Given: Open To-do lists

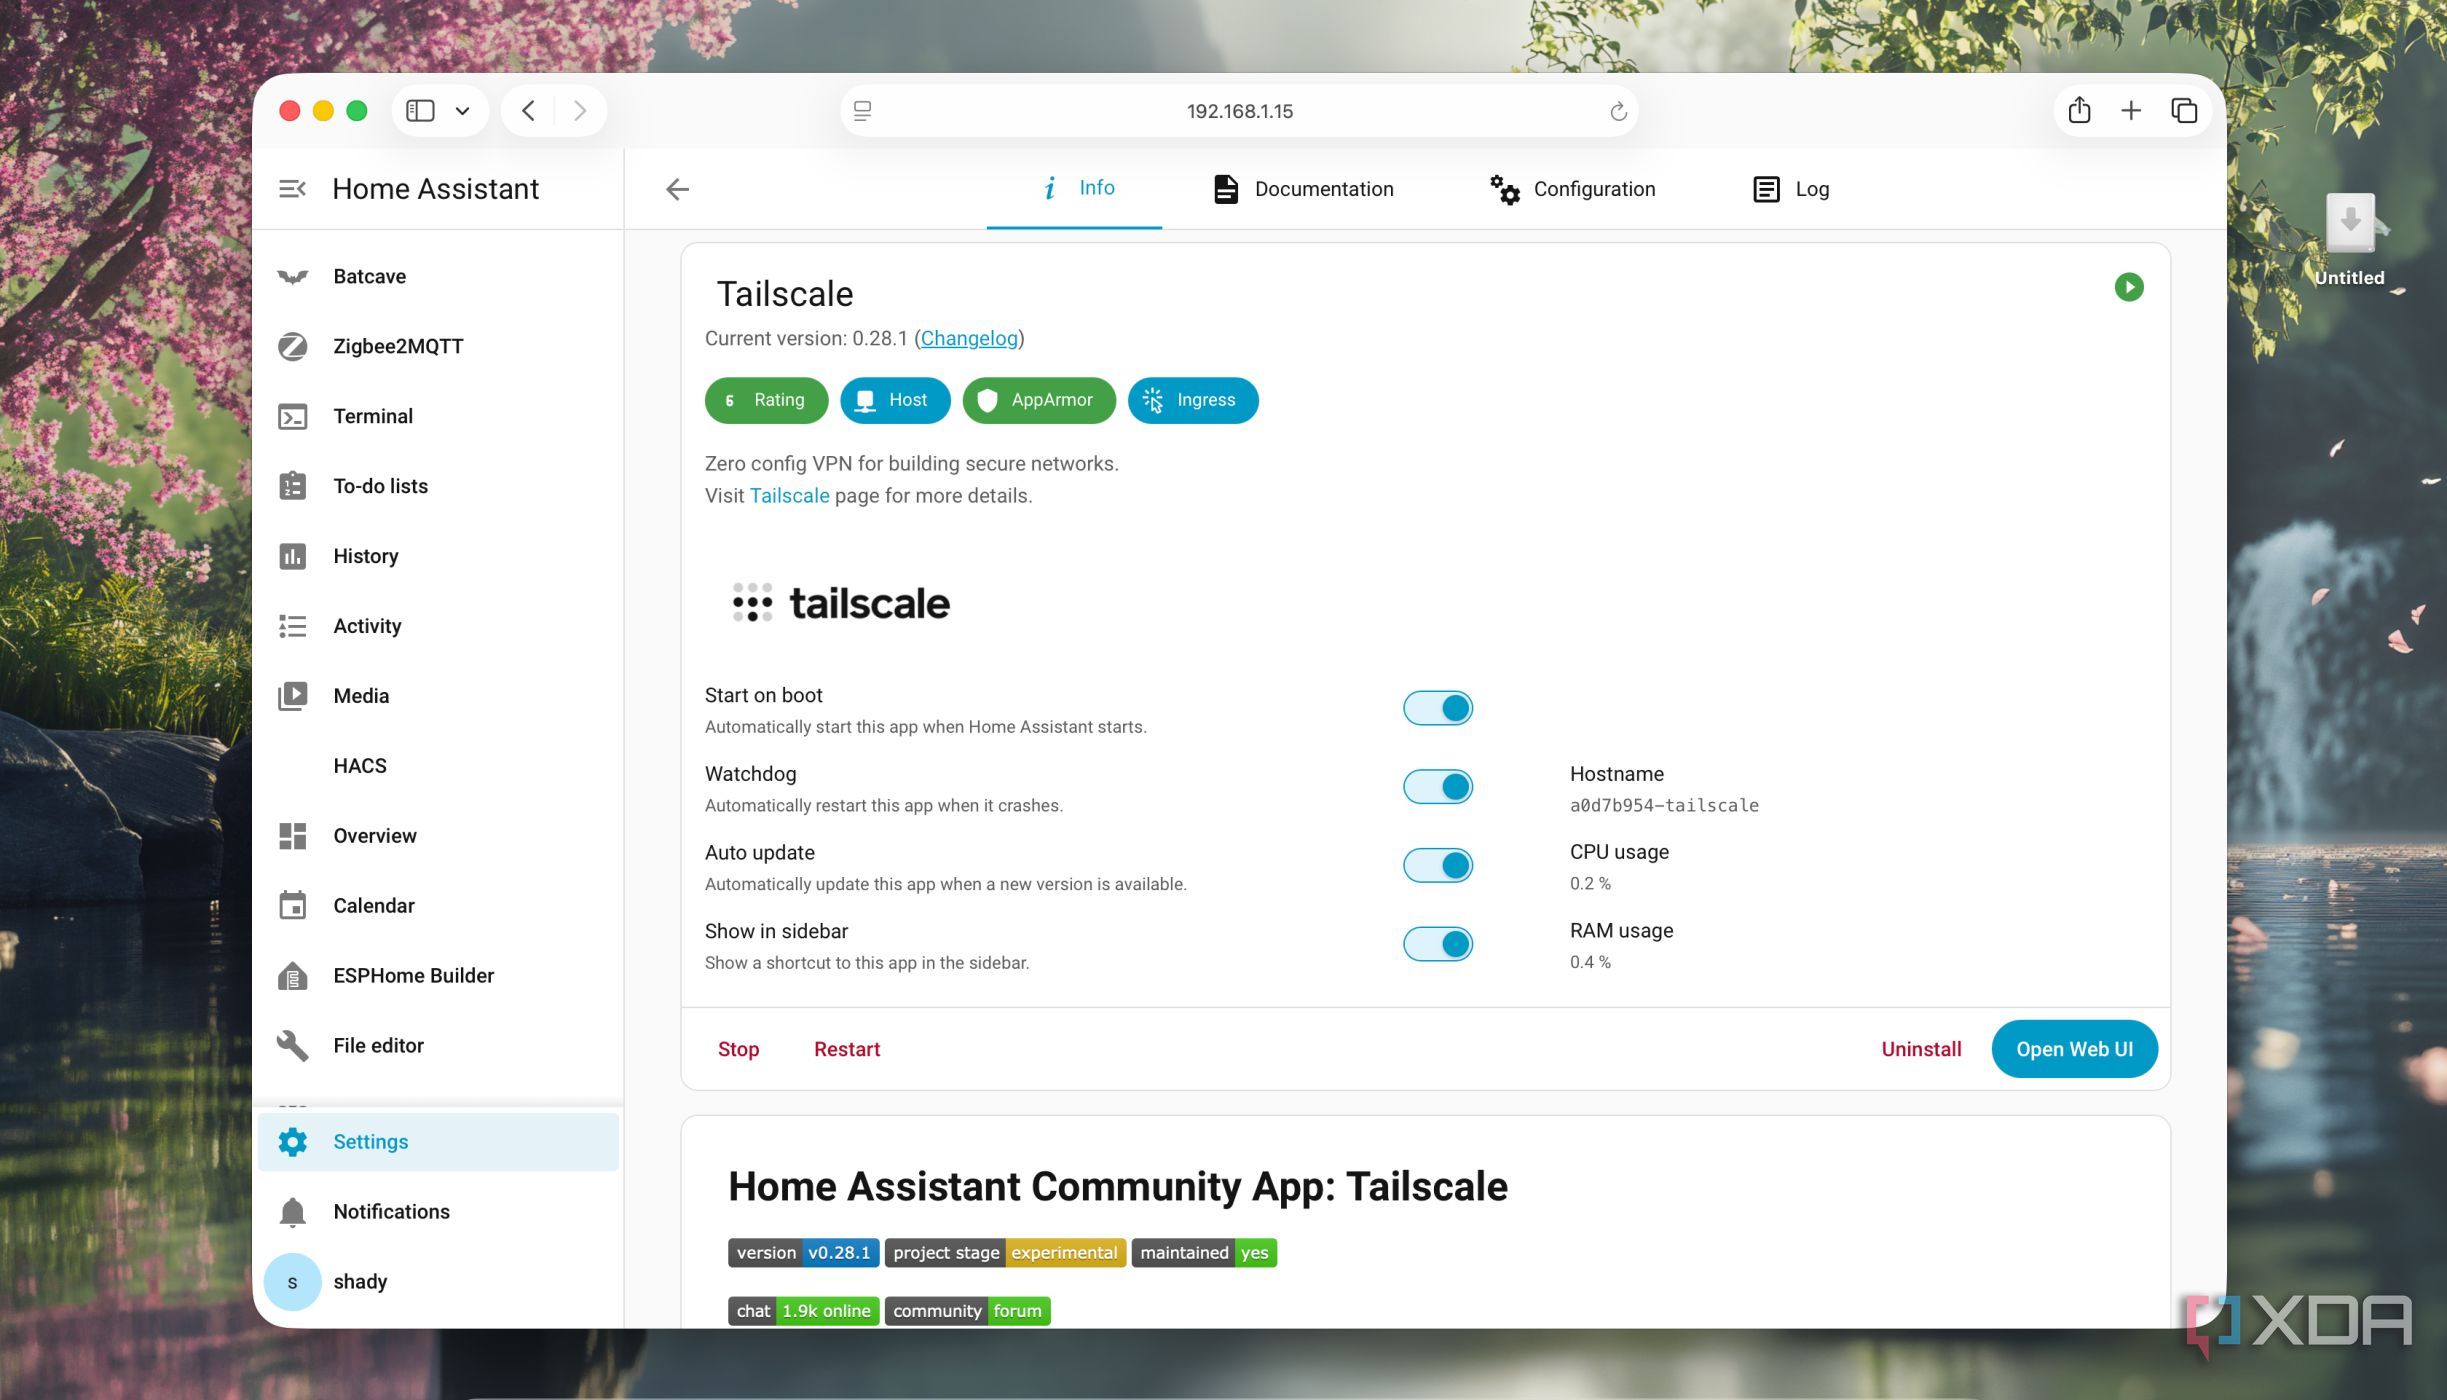Looking at the screenshot, I should click(438, 486).
